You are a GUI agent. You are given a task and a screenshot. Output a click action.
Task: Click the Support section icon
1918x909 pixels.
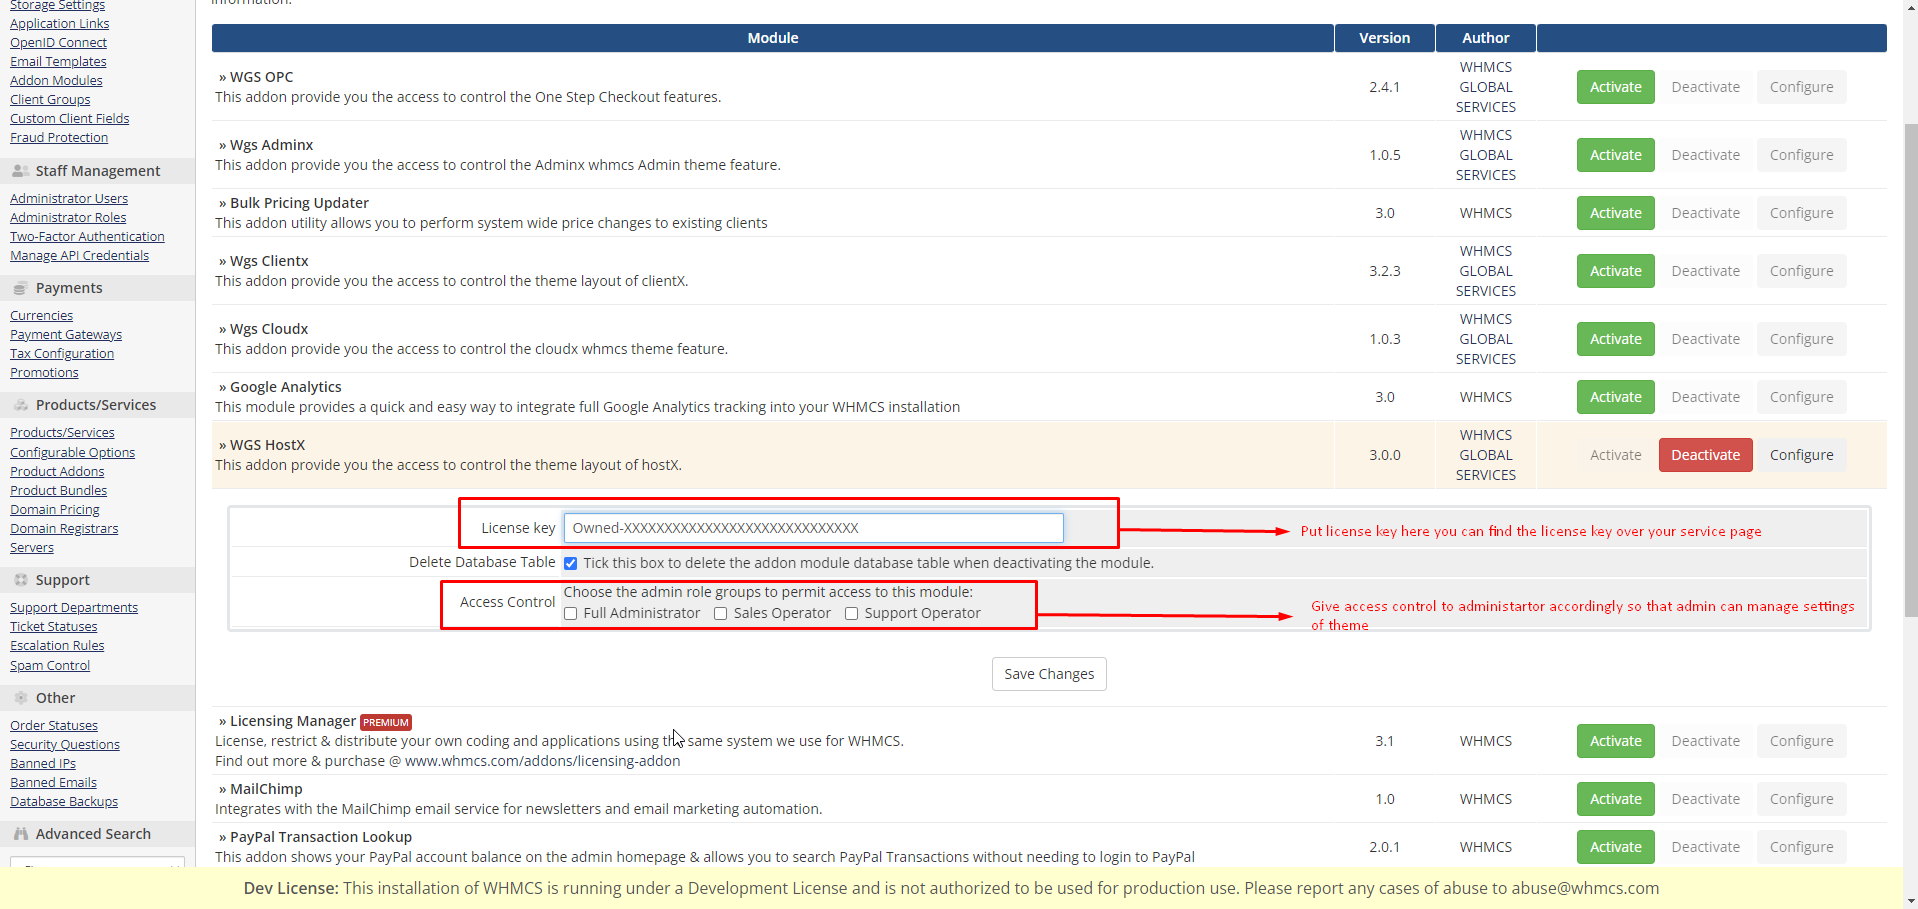click(x=20, y=580)
